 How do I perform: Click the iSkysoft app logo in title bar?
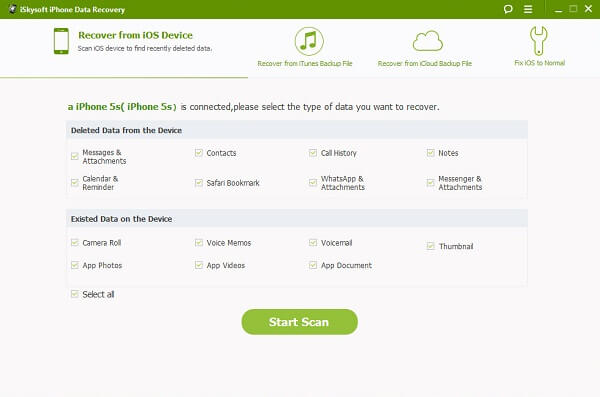[x=12, y=9]
